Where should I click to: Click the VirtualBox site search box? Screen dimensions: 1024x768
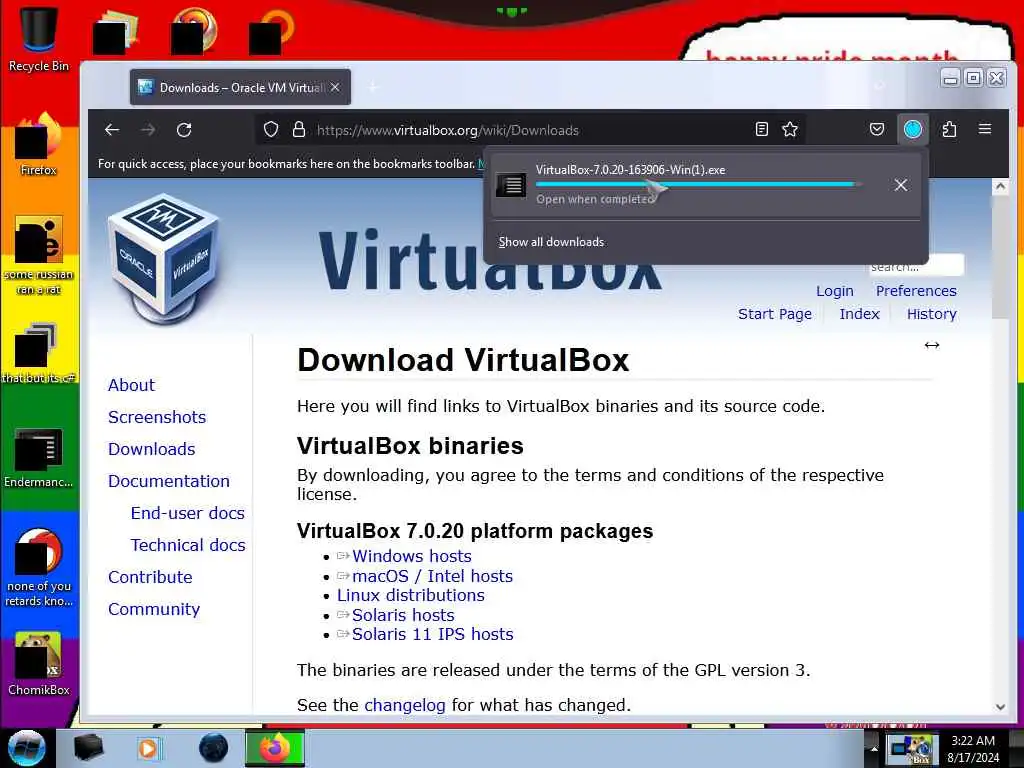[916, 266]
